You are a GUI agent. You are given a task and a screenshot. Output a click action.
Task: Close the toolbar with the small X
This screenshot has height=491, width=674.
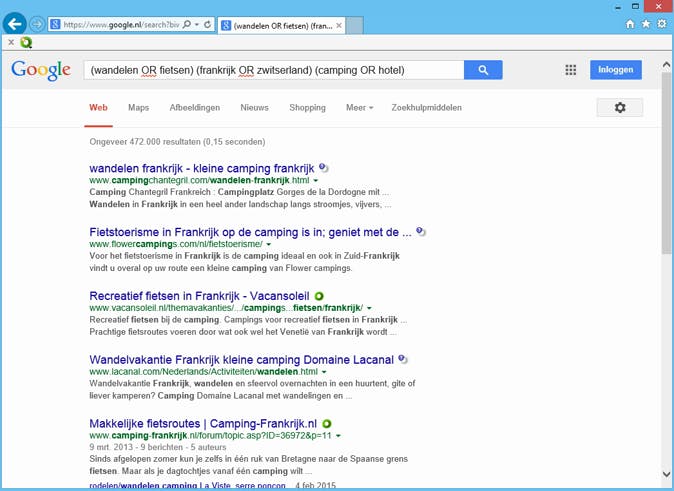pos(11,42)
